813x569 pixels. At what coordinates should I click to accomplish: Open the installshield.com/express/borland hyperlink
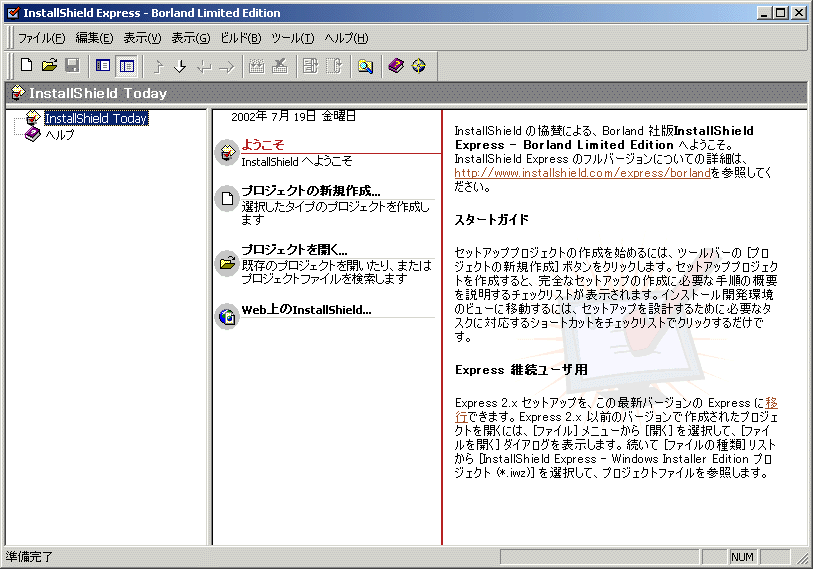click(x=582, y=173)
